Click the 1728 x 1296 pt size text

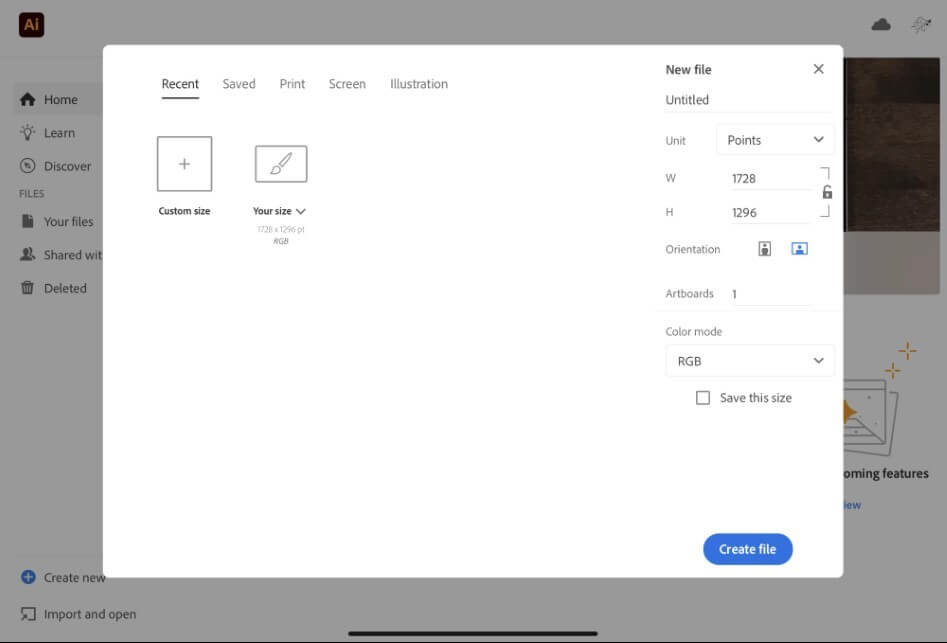point(281,229)
